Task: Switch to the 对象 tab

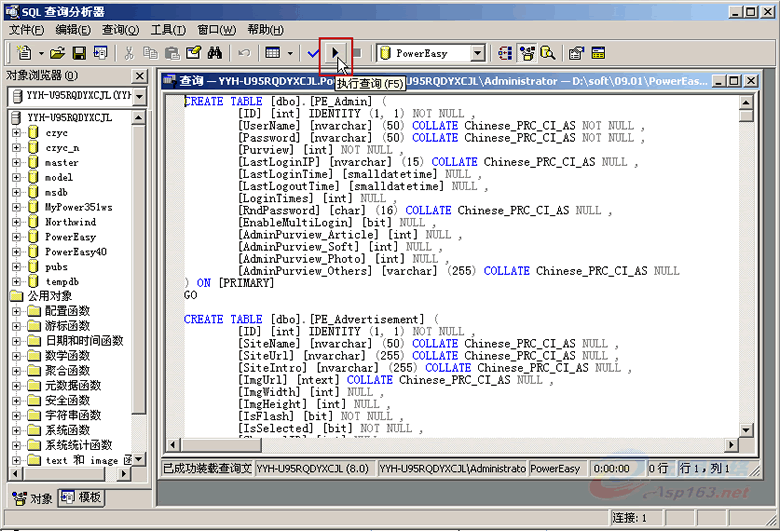Action: pos(33,498)
